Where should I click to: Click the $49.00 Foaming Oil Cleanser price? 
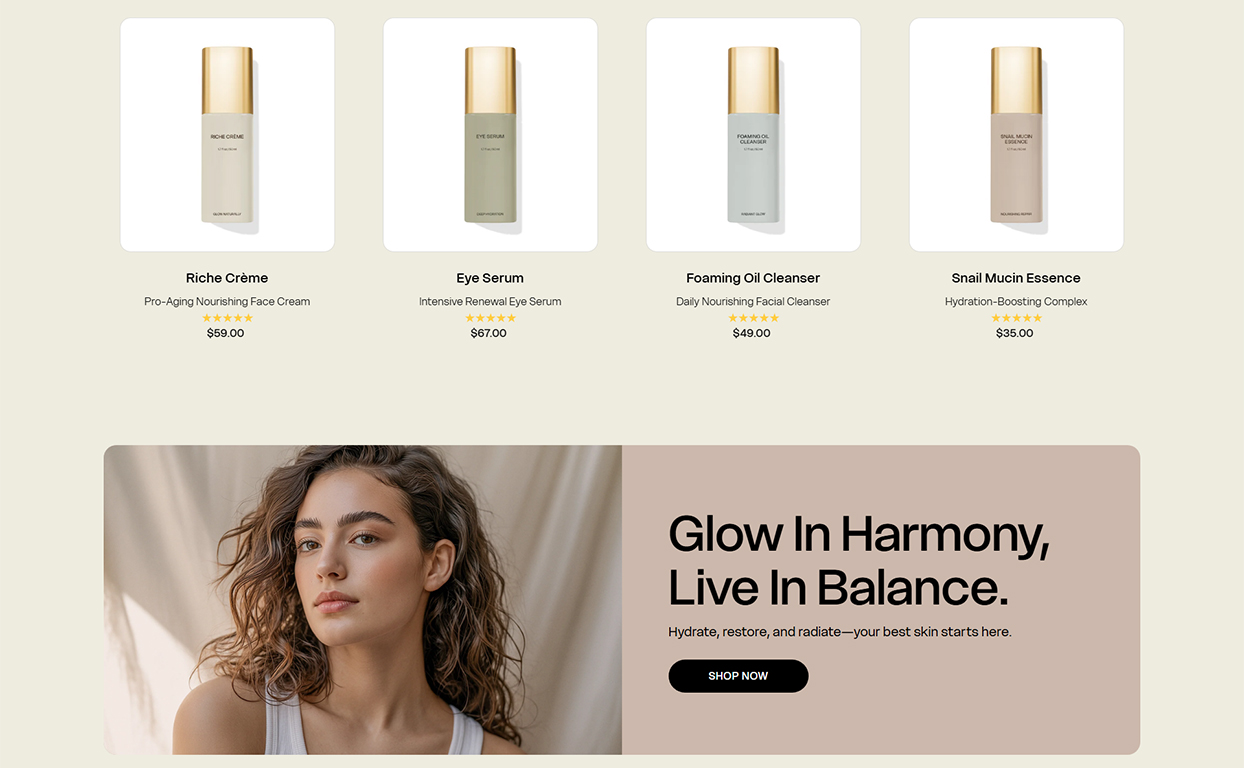(x=752, y=333)
